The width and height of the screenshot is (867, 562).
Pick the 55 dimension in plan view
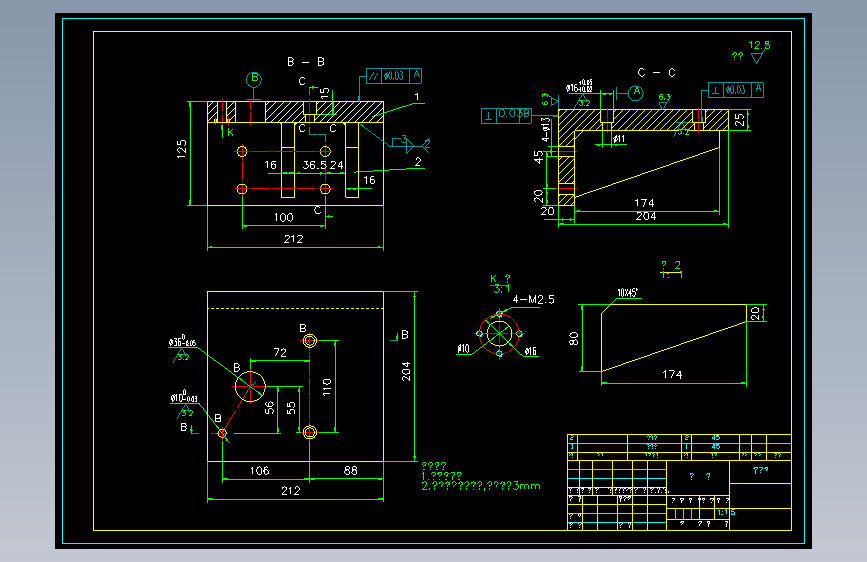[x=291, y=408]
